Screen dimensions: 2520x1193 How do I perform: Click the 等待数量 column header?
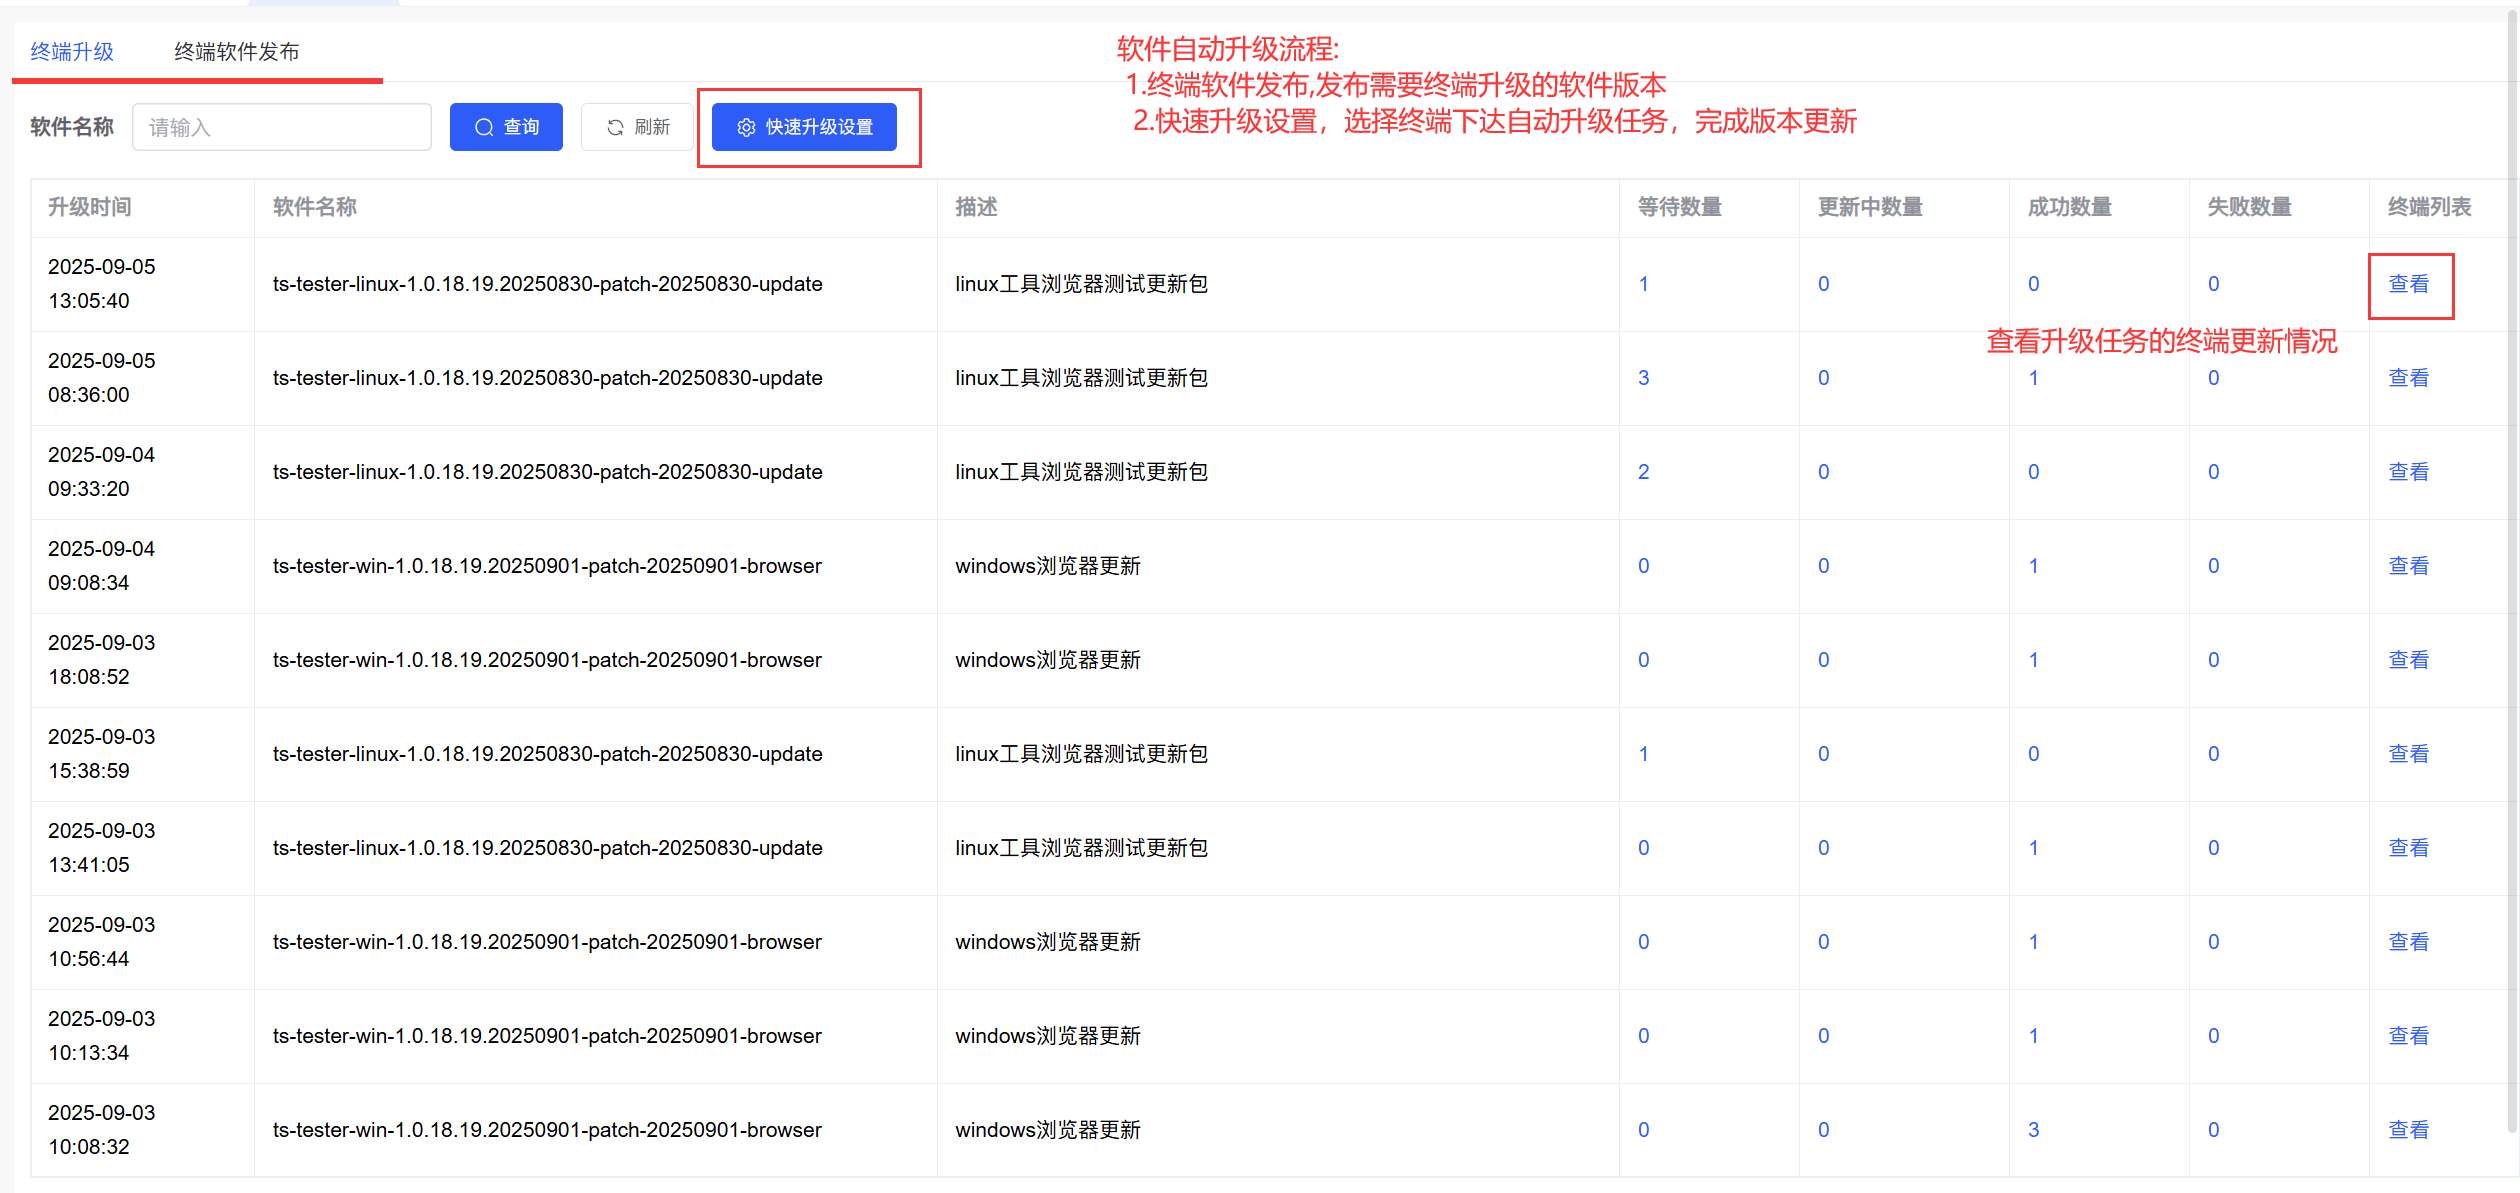pos(1679,207)
